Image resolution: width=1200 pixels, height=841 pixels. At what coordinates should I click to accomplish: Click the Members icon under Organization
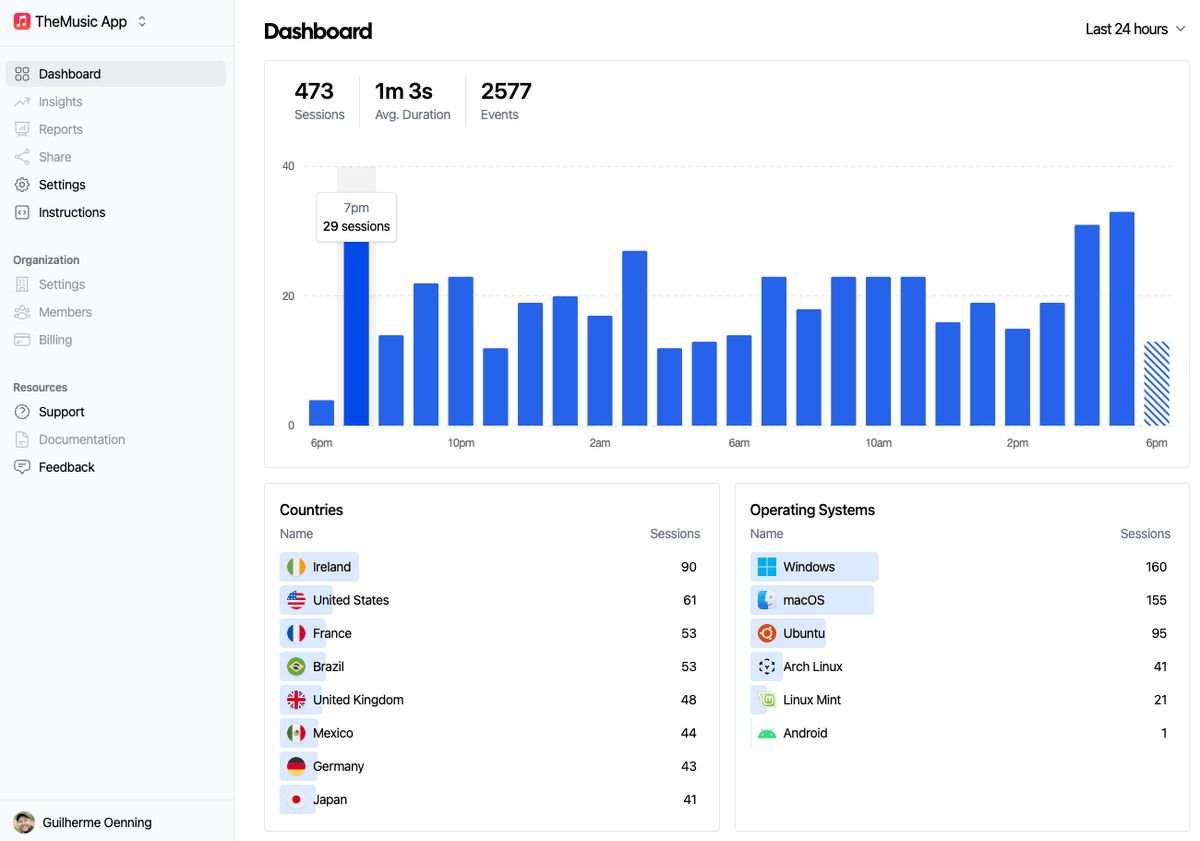pos(20,311)
